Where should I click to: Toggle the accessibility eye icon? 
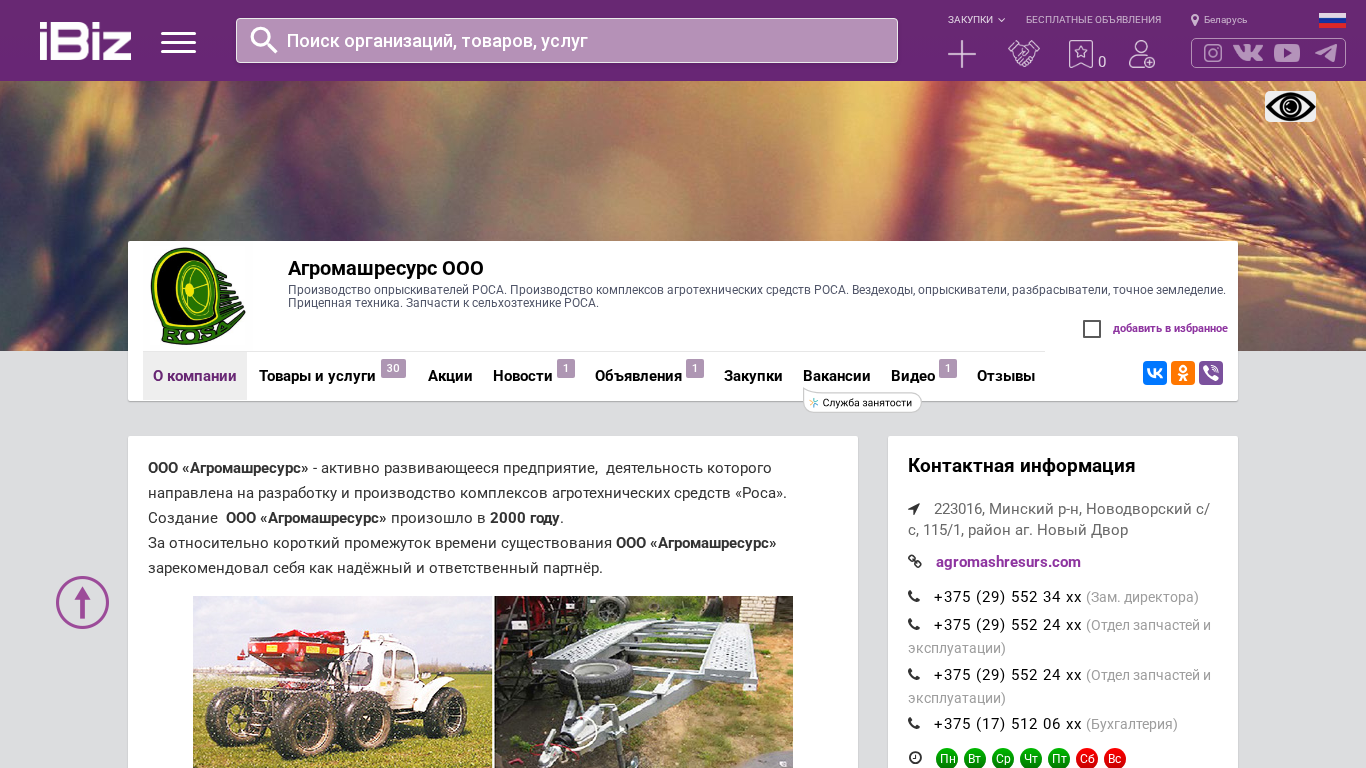point(1290,106)
